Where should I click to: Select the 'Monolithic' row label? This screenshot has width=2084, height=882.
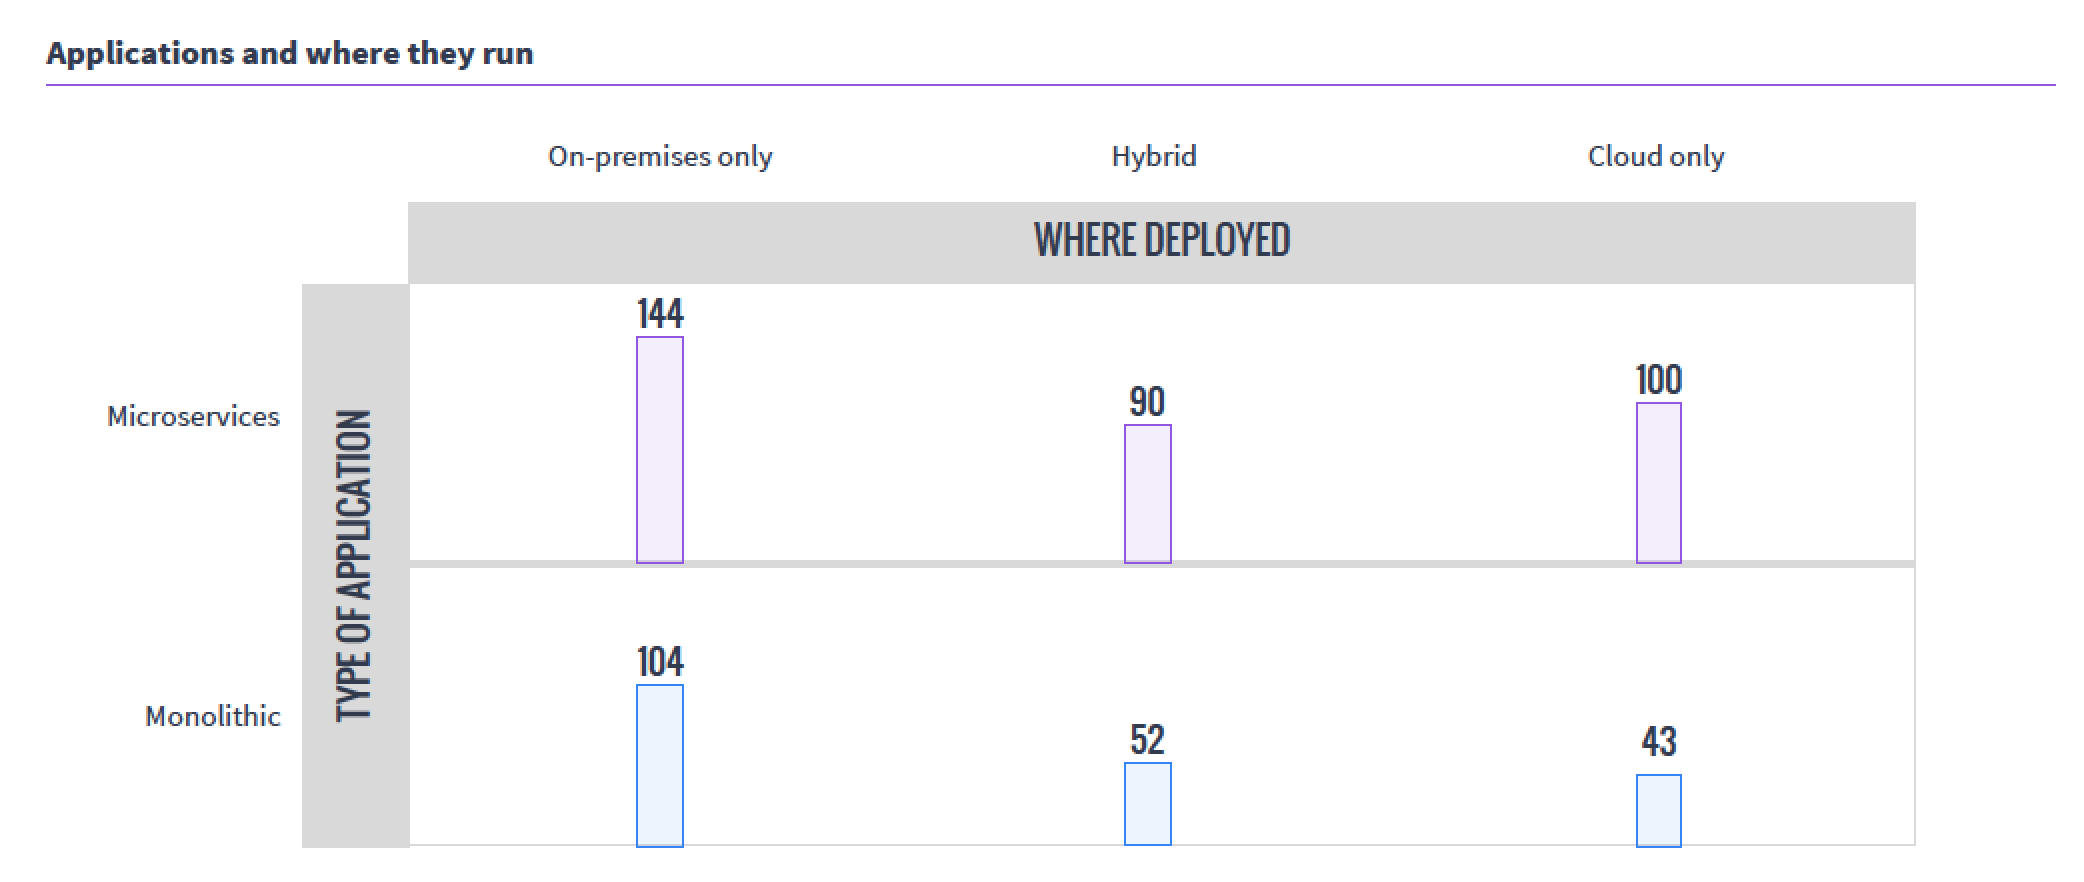[x=213, y=717]
